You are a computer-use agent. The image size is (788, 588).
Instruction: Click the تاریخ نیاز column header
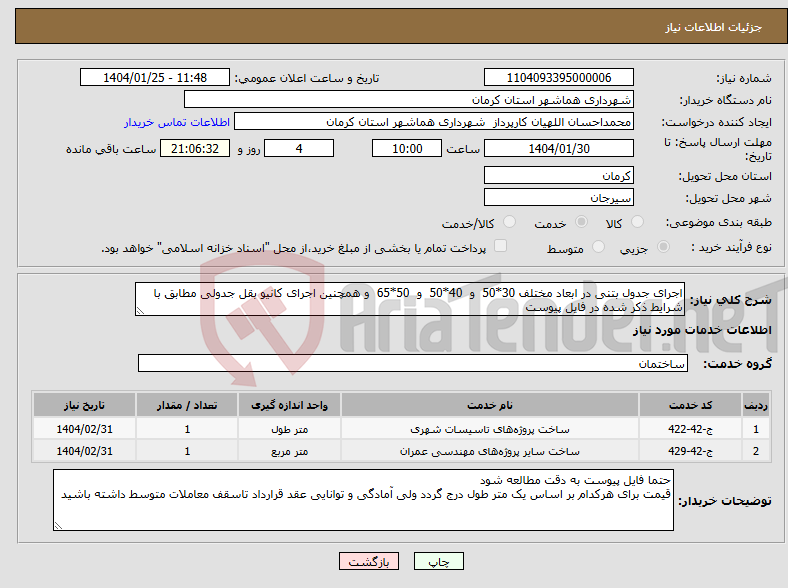(x=84, y=405)
